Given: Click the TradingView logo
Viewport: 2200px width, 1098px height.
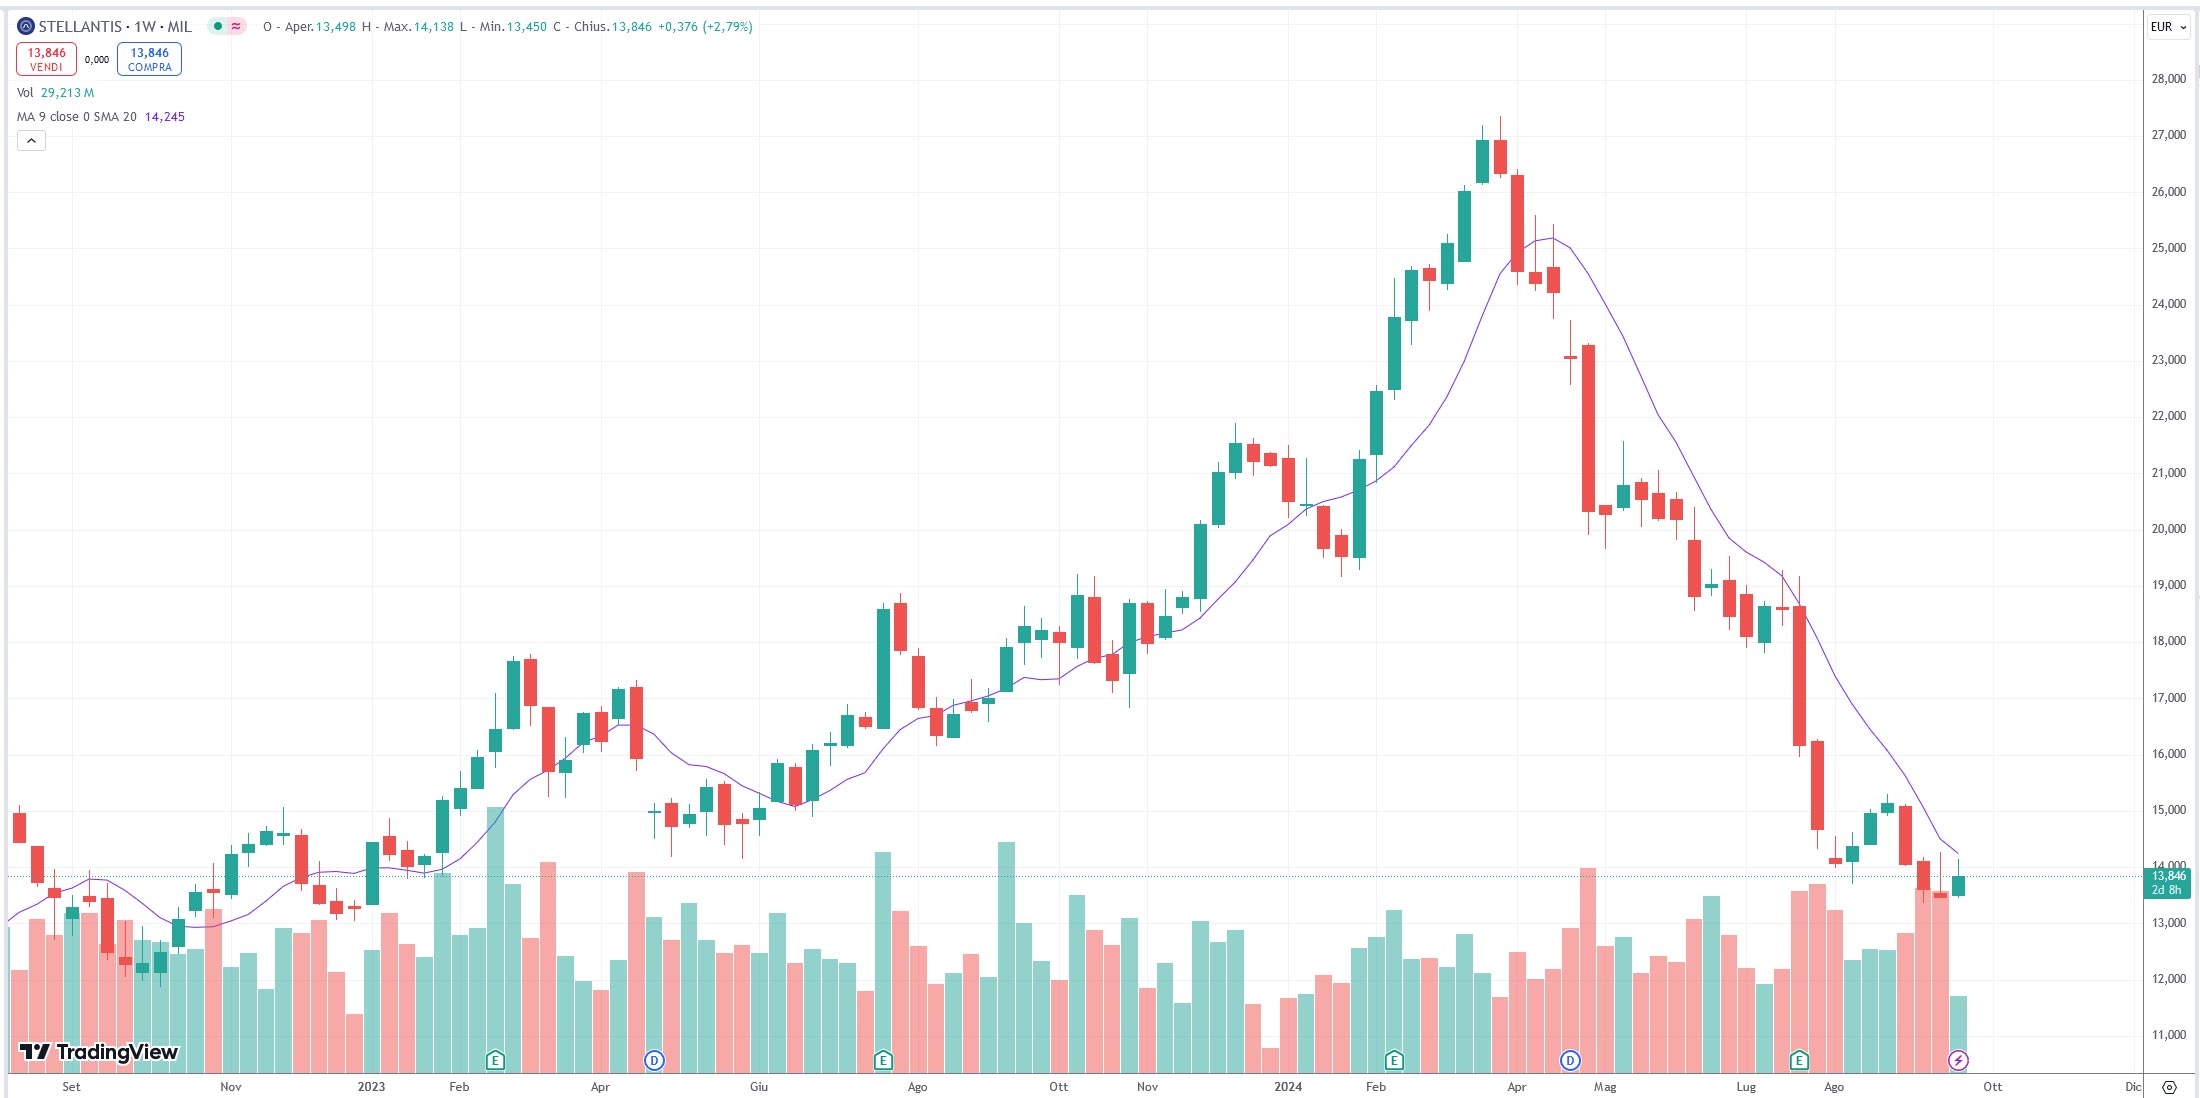Looking at the screenshot, I should 99,1052.
